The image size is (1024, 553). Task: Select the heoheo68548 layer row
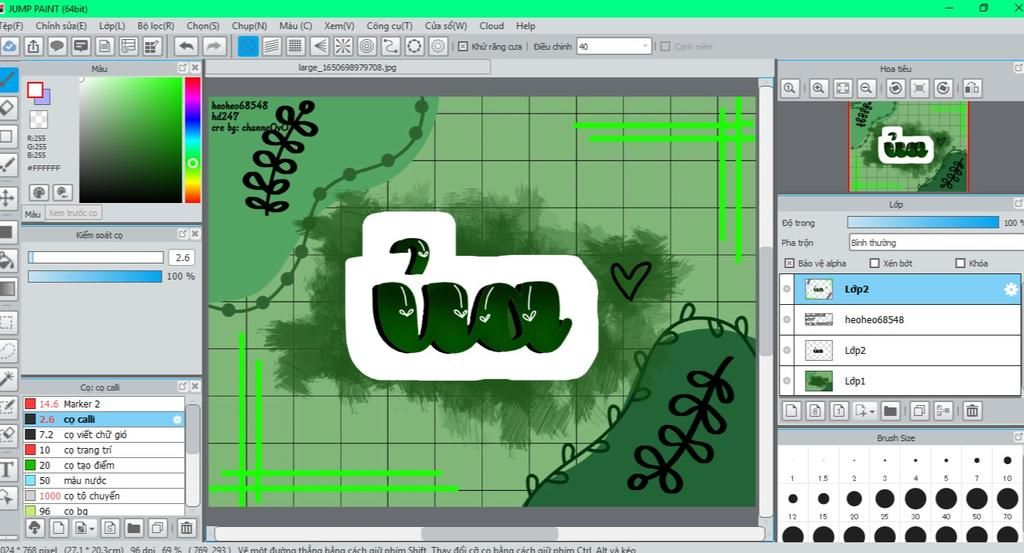click(901, 319)
